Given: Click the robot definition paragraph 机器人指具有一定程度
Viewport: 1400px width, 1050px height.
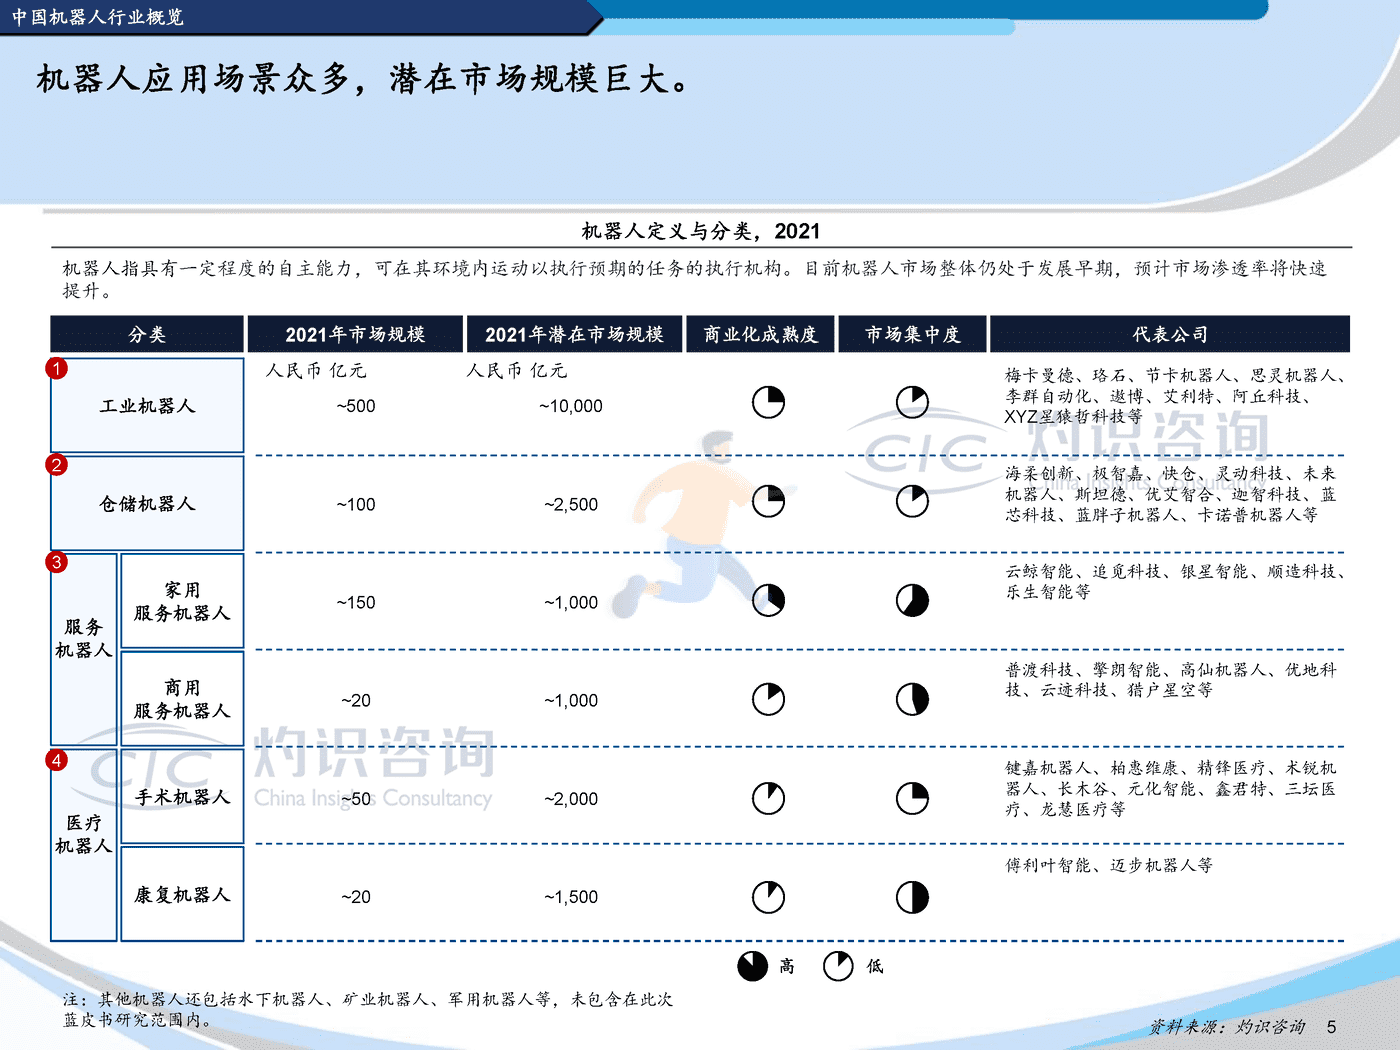Looking at the screenshot, I should coord(695,279).
